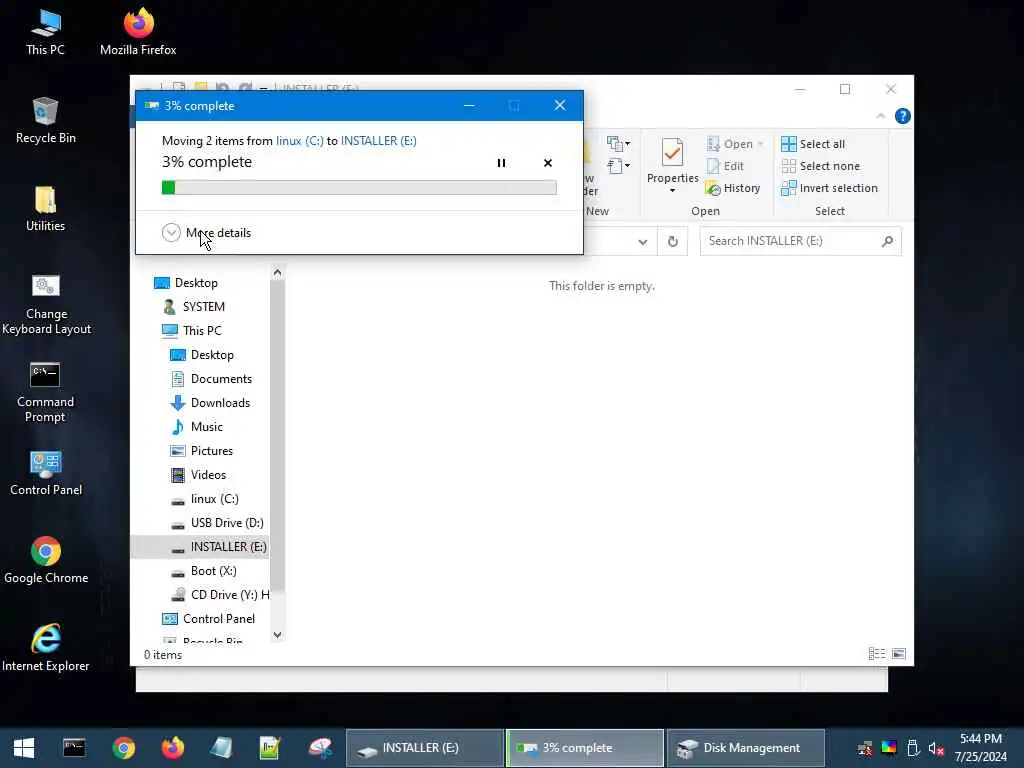Open the Properties button in ribbon
The width and height of the screenshot is (1024, 768).
[x=673, y=161]
